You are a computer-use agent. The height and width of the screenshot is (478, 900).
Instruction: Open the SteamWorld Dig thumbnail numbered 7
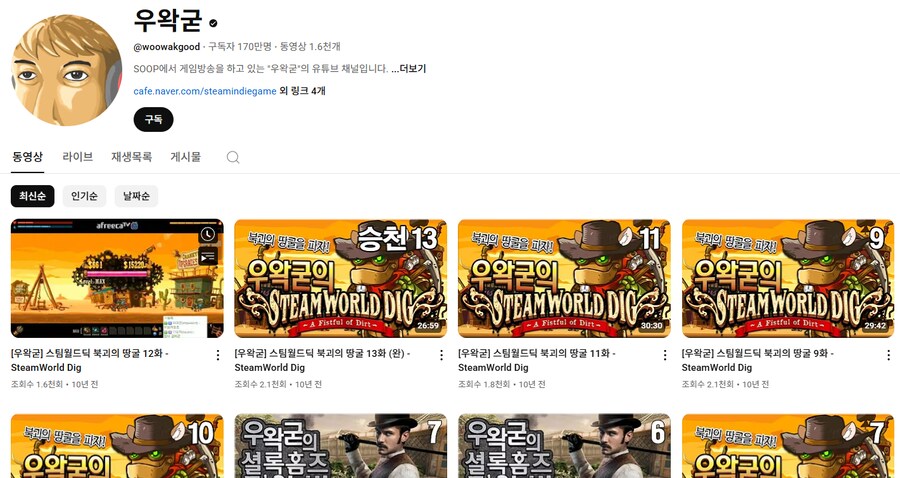tap(788, 446)
